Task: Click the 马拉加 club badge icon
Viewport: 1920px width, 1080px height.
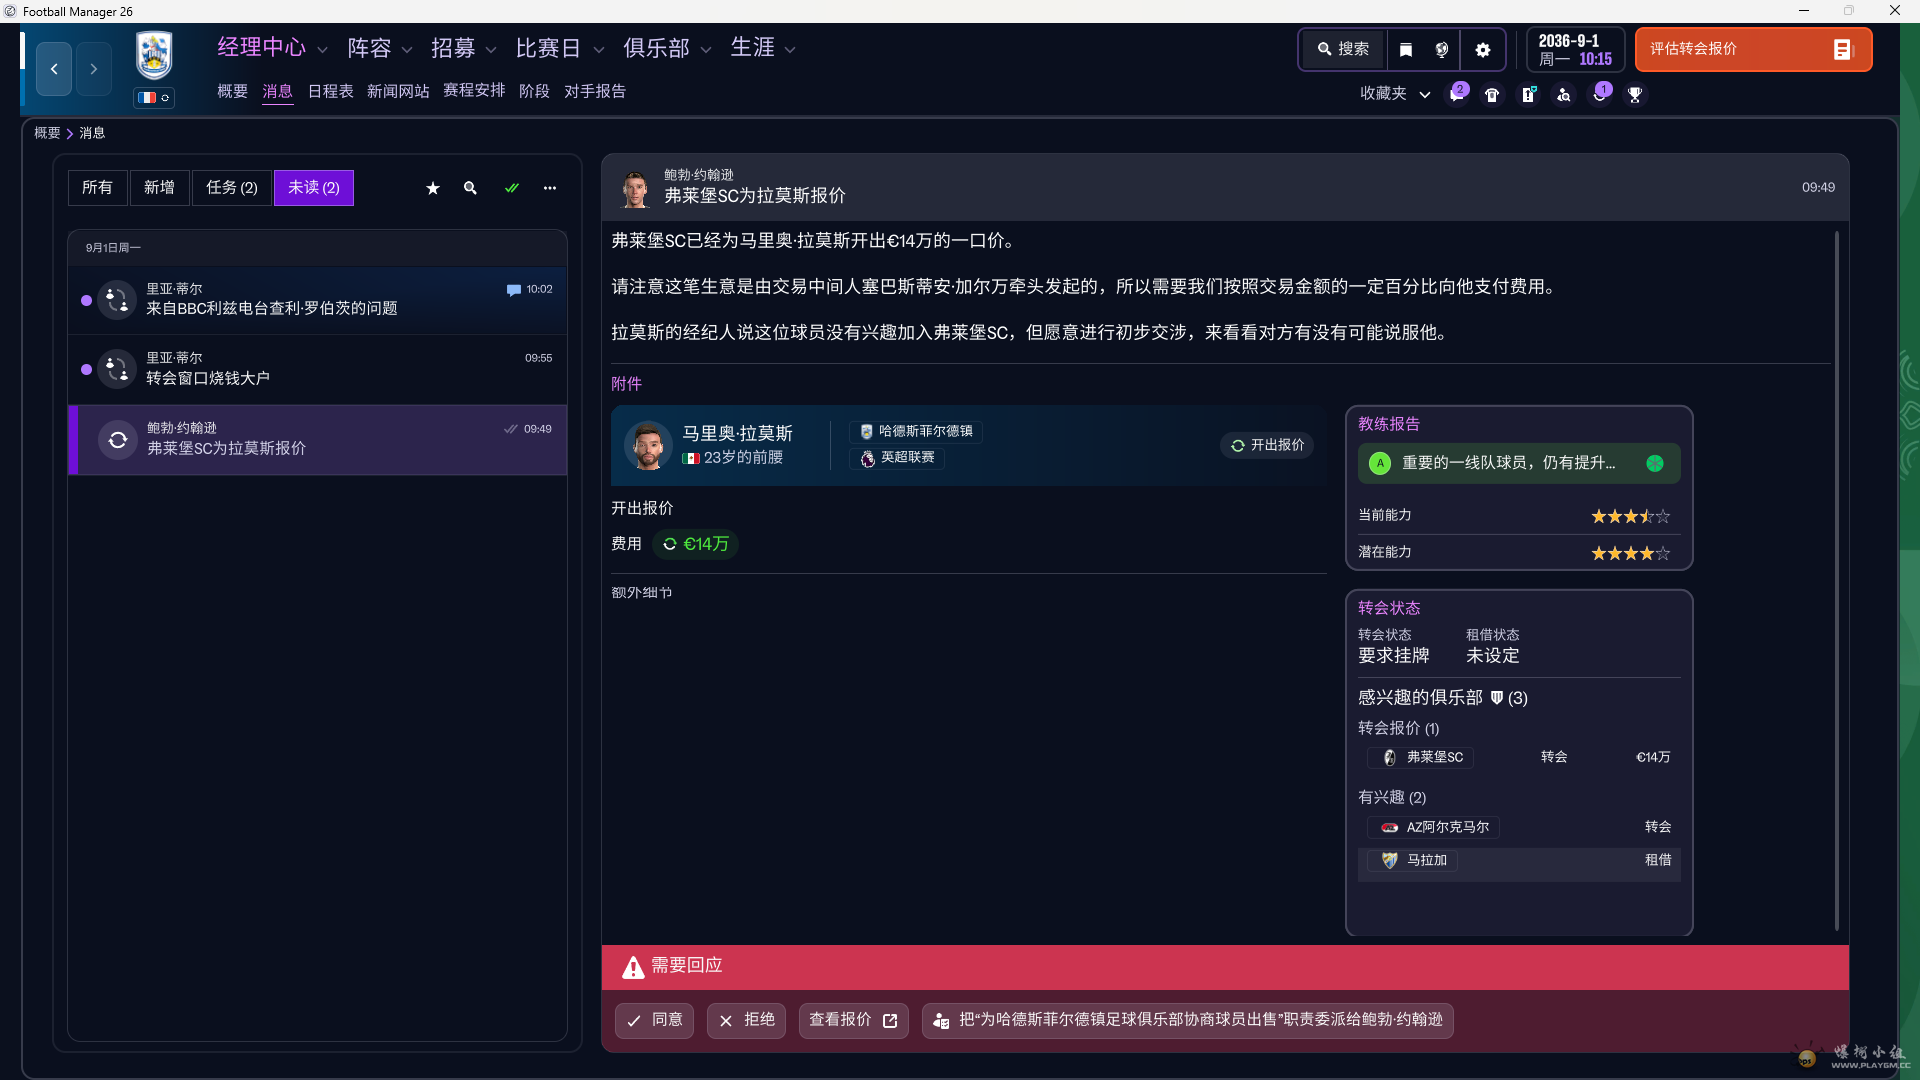Action: pyautogui.click(x=1390, y=860)
